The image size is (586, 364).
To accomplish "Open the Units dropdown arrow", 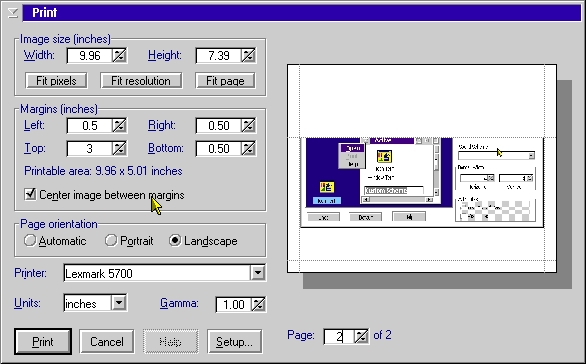I will click(x=119, y=303).
